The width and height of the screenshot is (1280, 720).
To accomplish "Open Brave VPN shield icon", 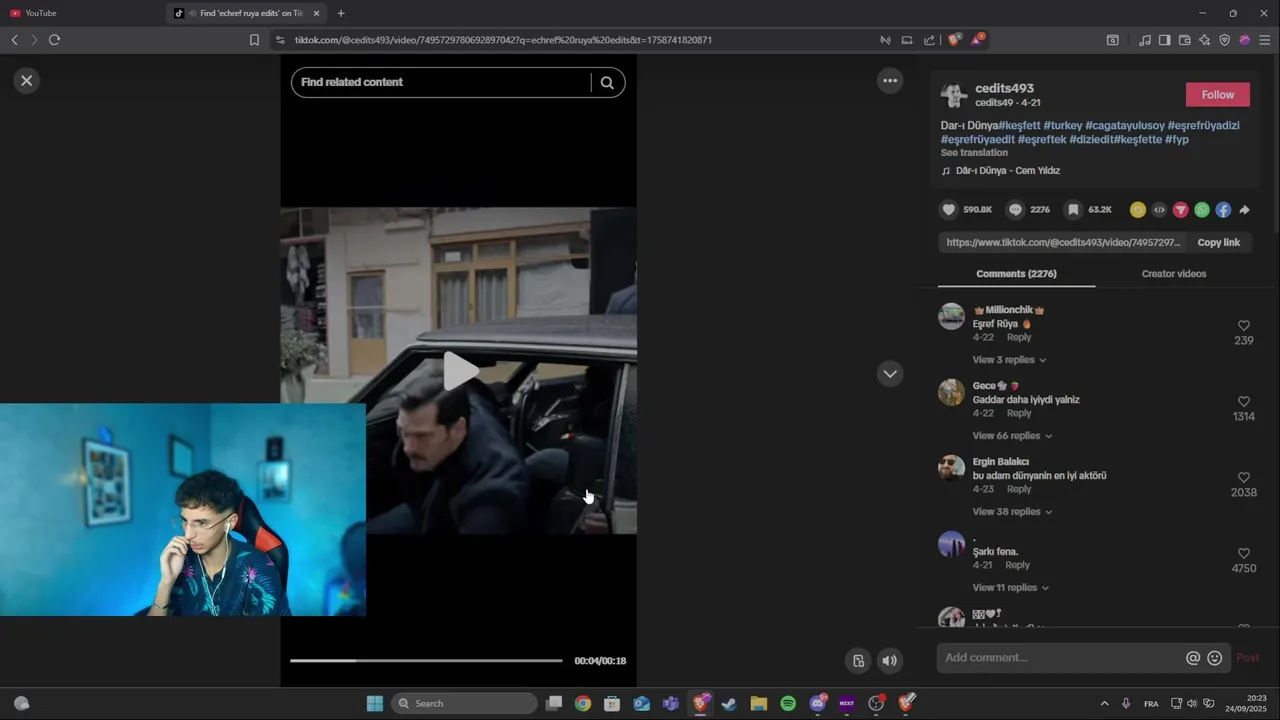I will click(1224, 40).
